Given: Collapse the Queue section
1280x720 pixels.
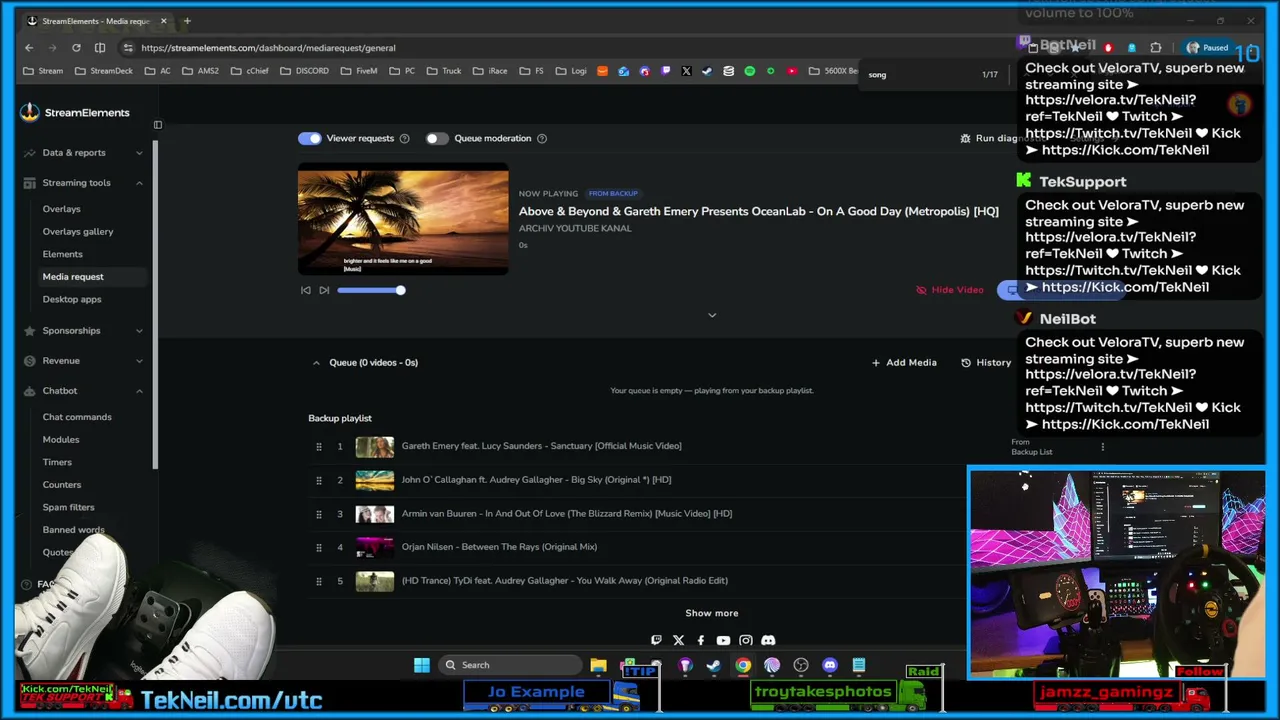Looking at the screenshot, I should pyautogui.click(x=316, y=362).
